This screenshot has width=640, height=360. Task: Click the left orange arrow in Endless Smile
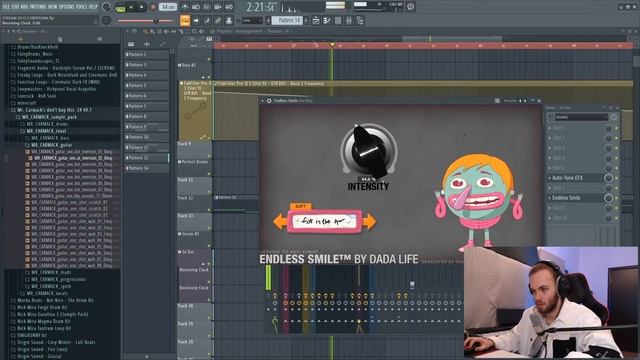click(280, 222)
